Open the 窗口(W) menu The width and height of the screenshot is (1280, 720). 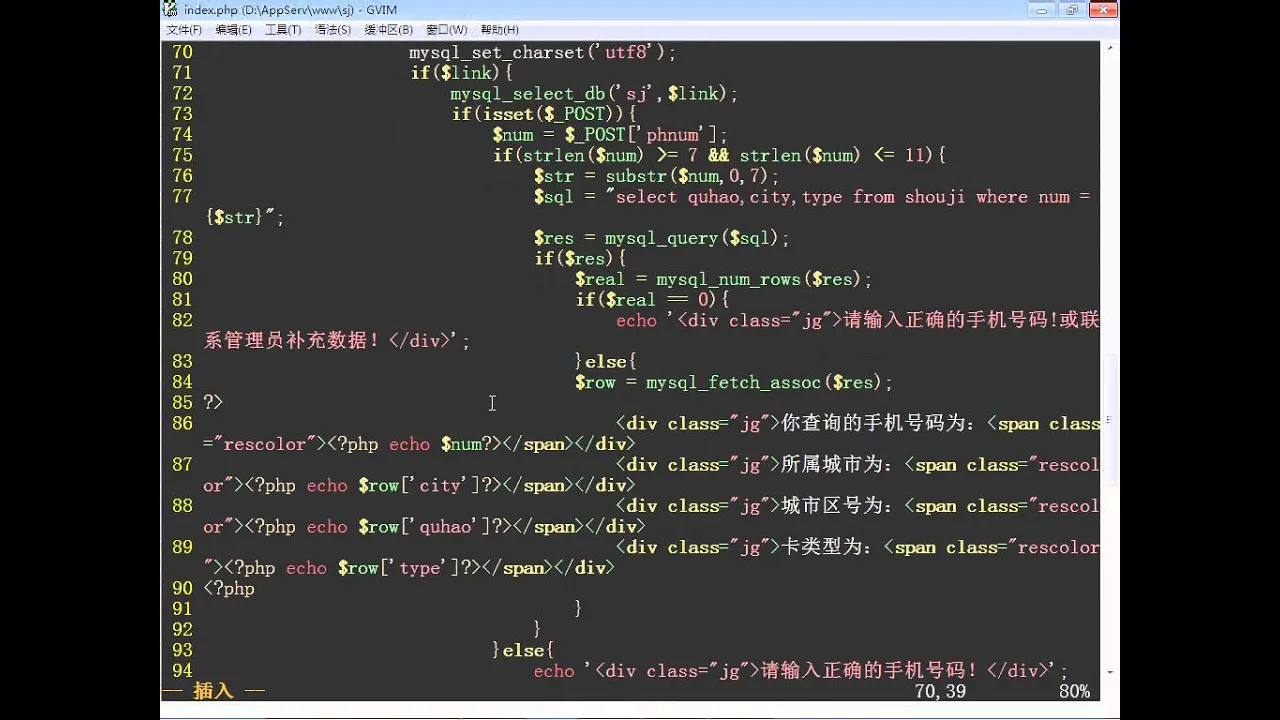click(x=446, y=30)
